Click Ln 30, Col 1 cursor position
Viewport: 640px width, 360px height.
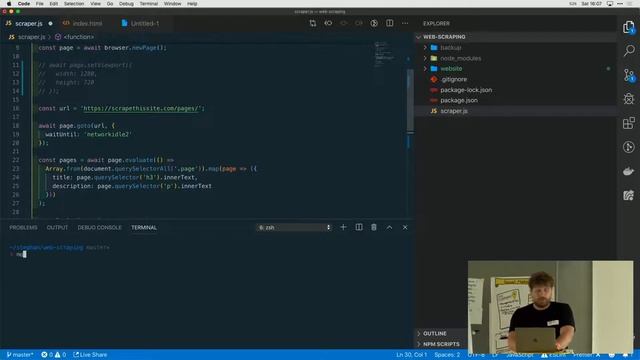[411, 355]
